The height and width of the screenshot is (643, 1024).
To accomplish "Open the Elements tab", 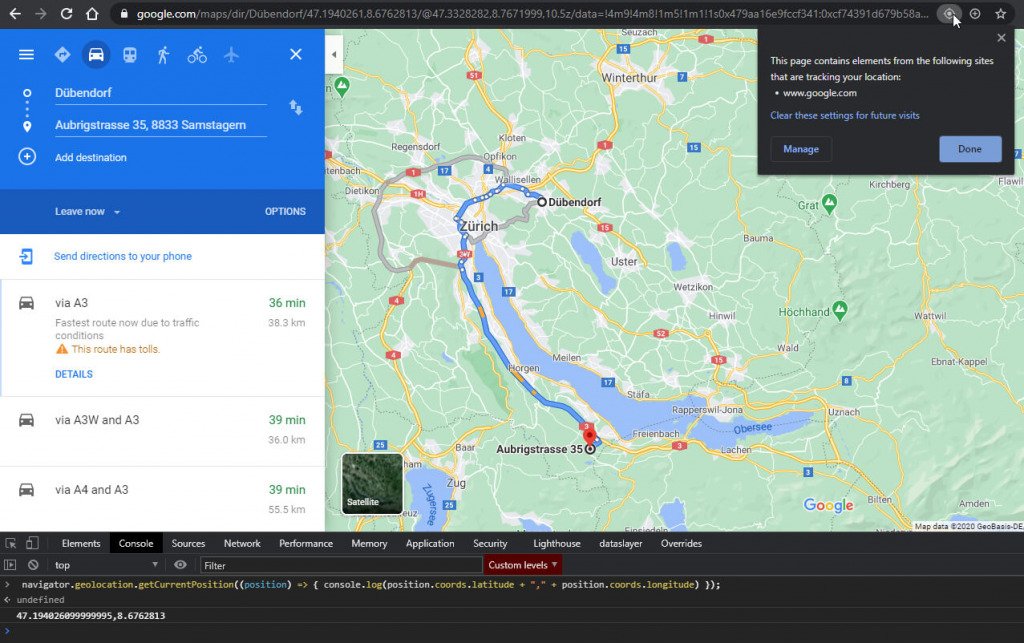I will pos(81,543).
